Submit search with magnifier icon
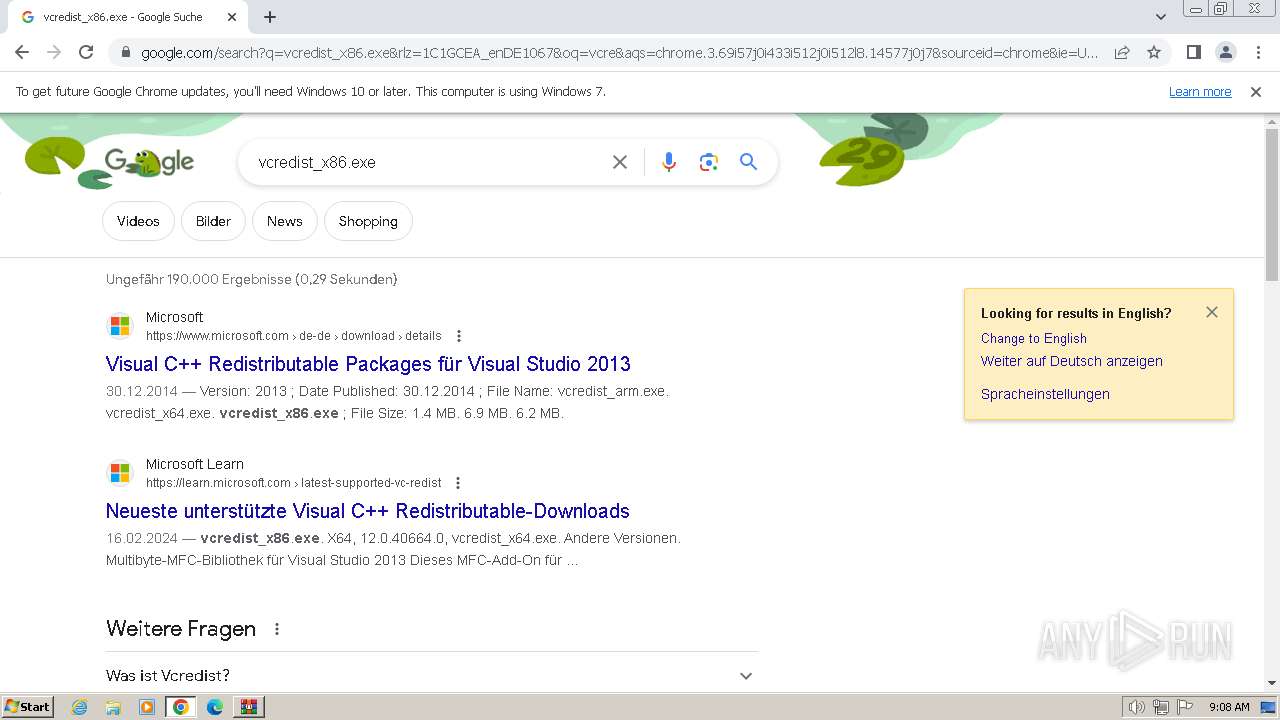Image resolution: width=1280 pixels, height=720 pixels. tap(748, 162)
